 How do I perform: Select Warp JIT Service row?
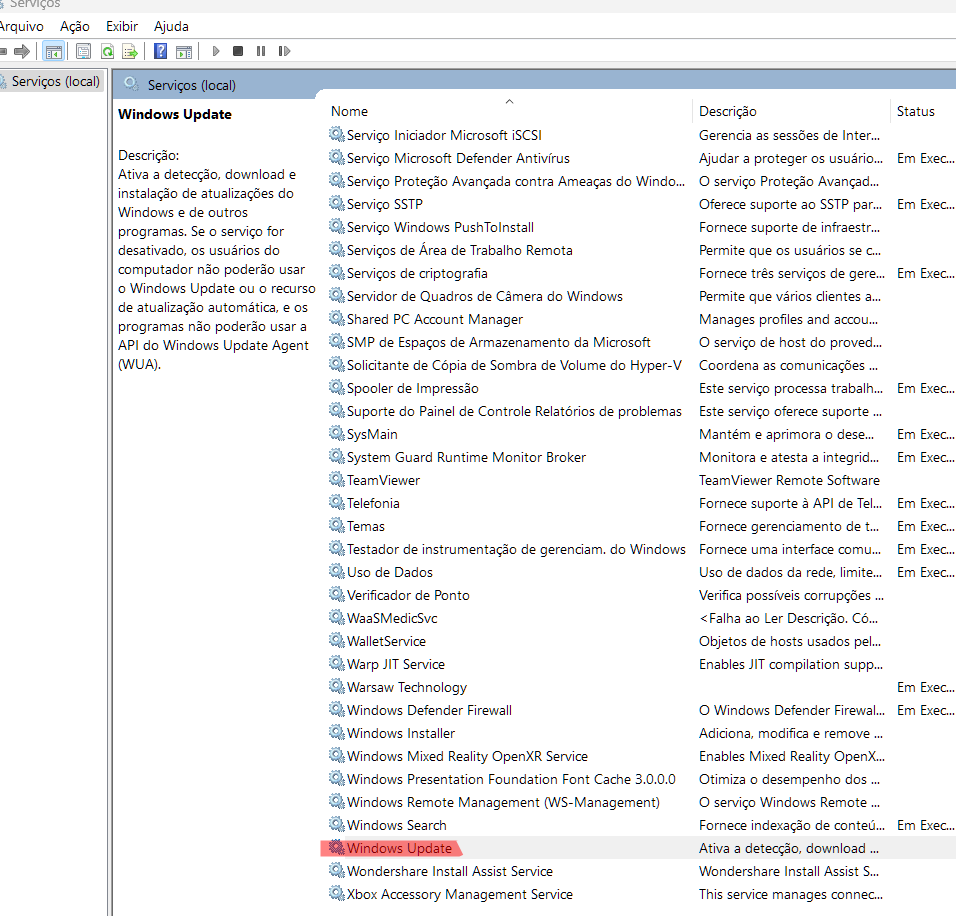(x=396, y=664)
